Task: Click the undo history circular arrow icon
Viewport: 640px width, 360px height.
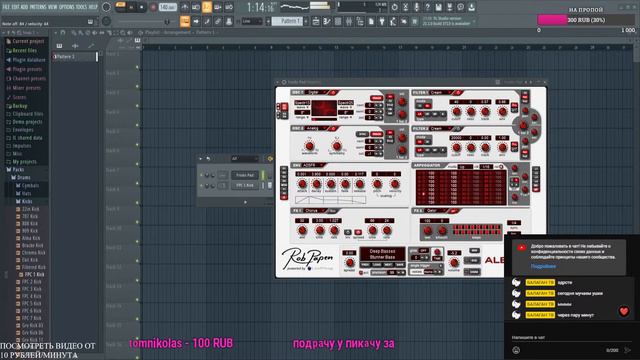Action: 394,7
